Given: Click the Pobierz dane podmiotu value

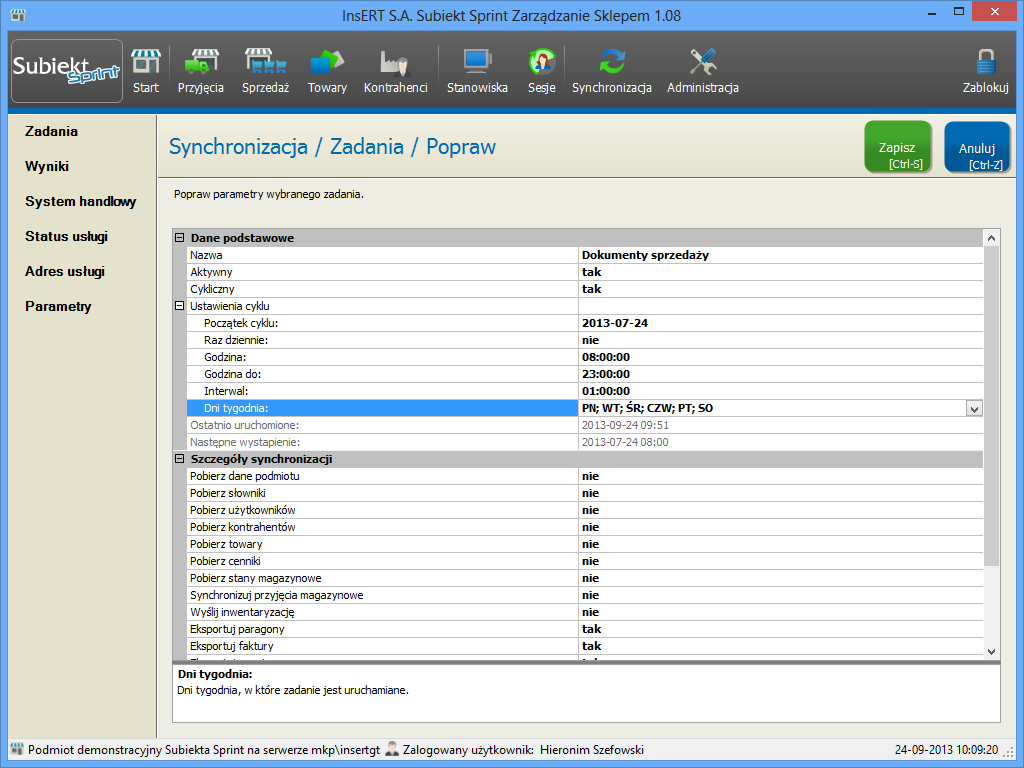Looking at the screenshot, I should pyautogui.click(x=780, y=476).
